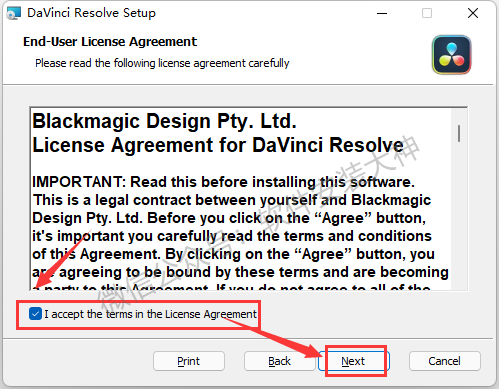Click the 'End-User License Agreement' heading
The width and height of the screenshot is (499, 389).
click(110, 42)
